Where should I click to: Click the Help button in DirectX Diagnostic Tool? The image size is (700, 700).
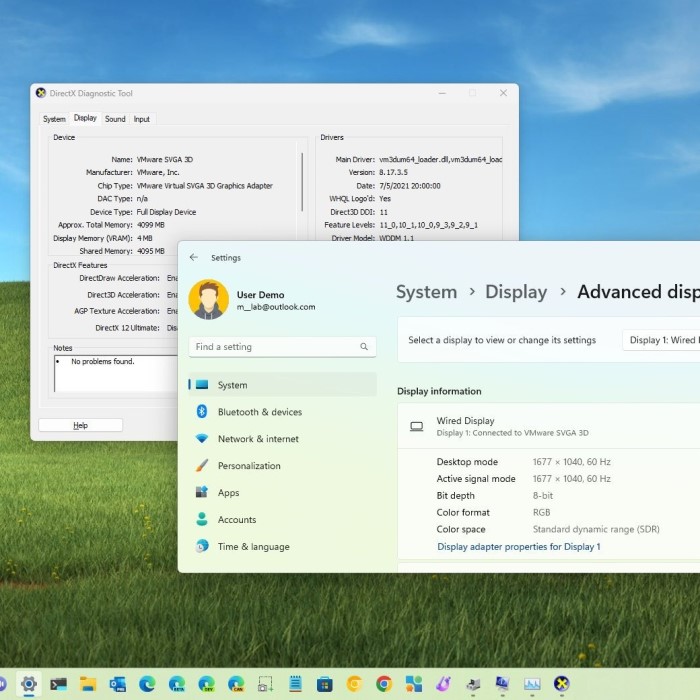pyautogui.click(x=80, y=425)
